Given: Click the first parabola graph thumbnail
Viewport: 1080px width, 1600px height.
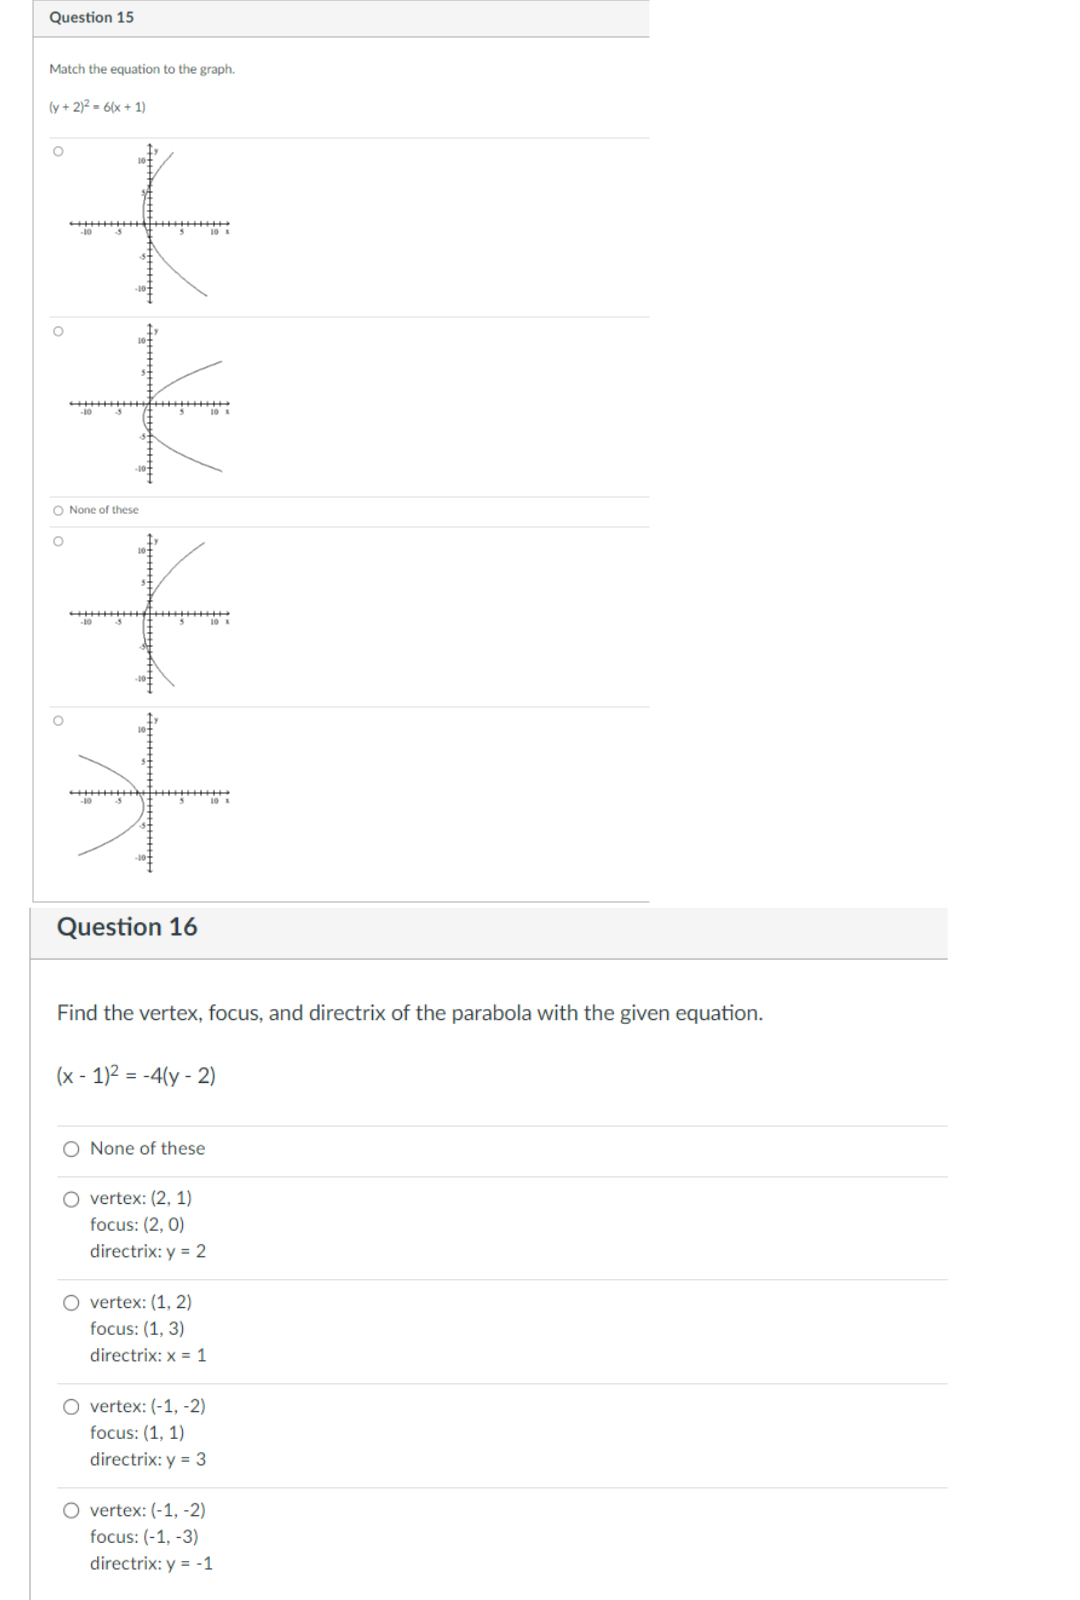Looking at the screenshot, I should click(150, 224).
